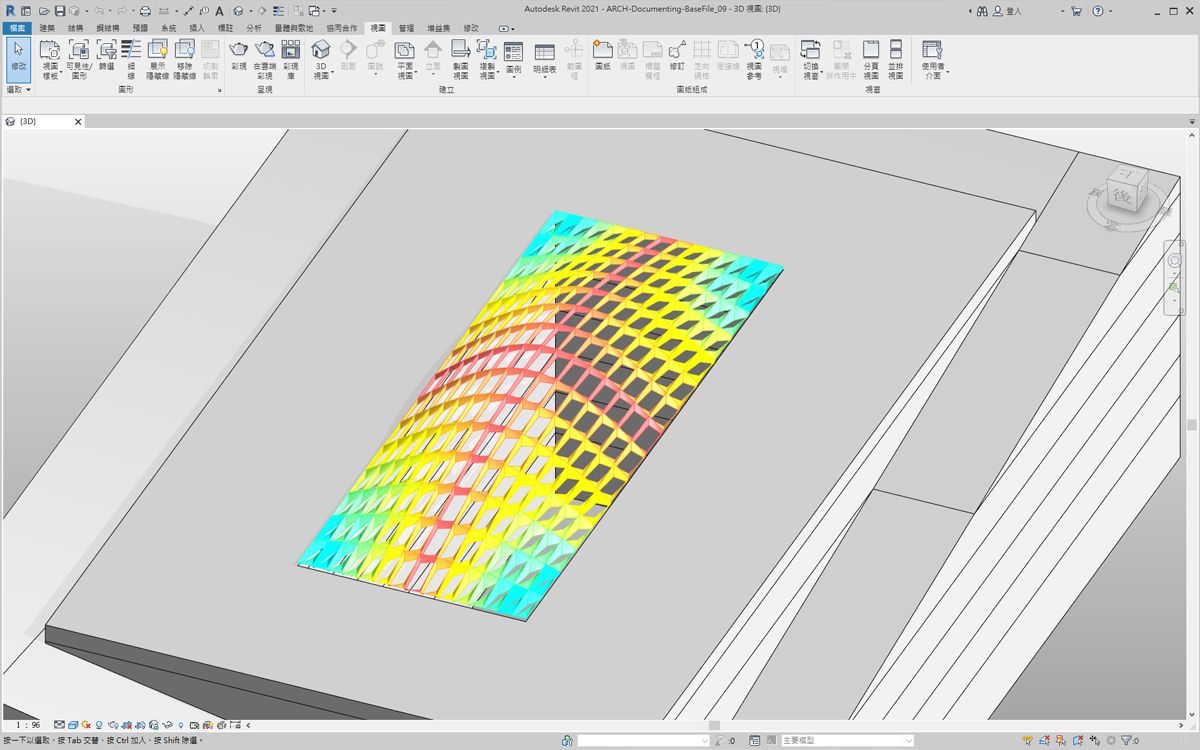Click 並排視圖 (Tile Views)
The image size is (1200, 750).
pos(896,60)
